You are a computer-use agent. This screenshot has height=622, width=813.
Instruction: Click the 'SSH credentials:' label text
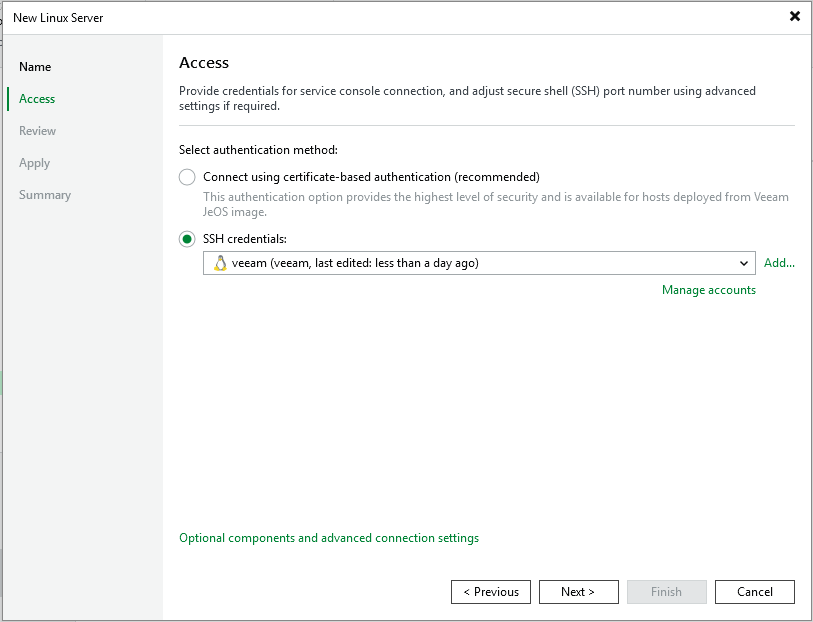point(244,239)
